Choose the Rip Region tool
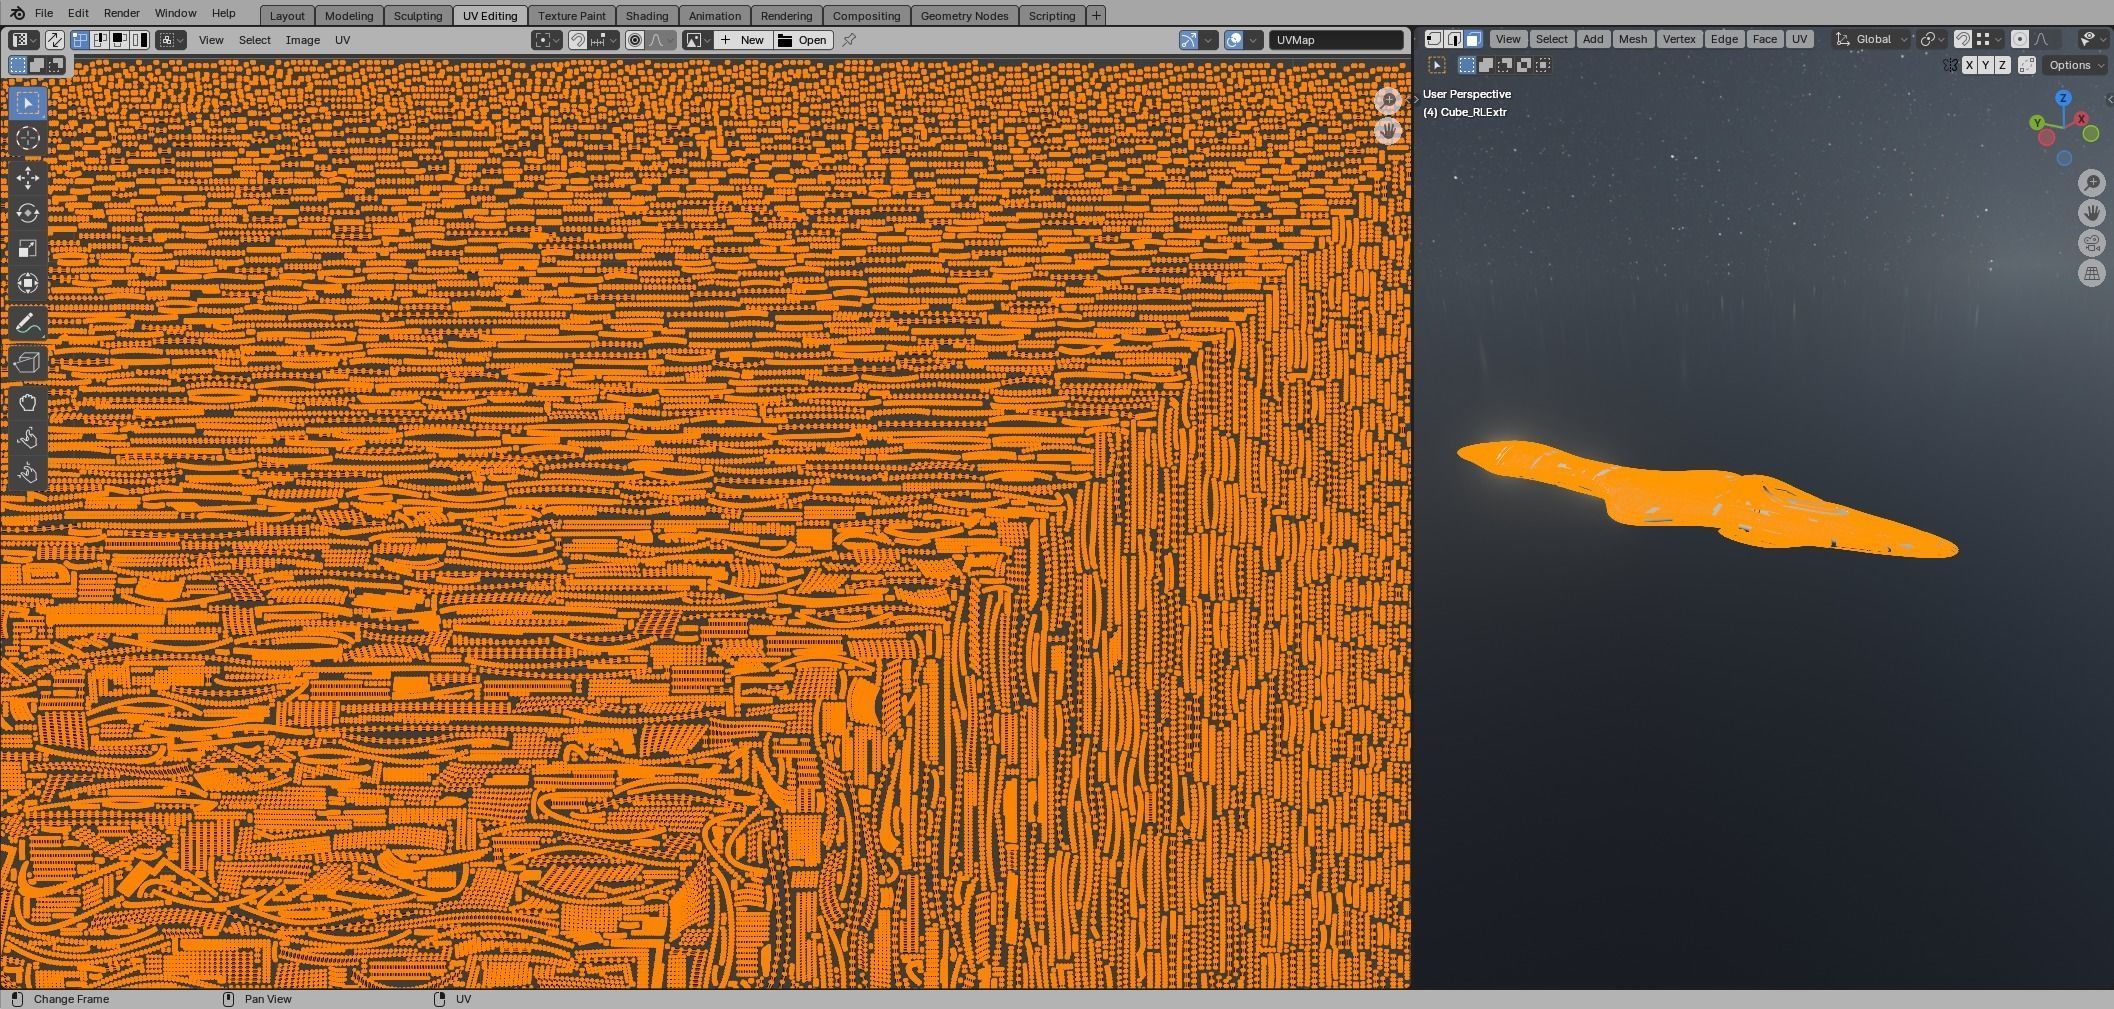Viewport: 2114px width, 1009px height. (28, 363)
